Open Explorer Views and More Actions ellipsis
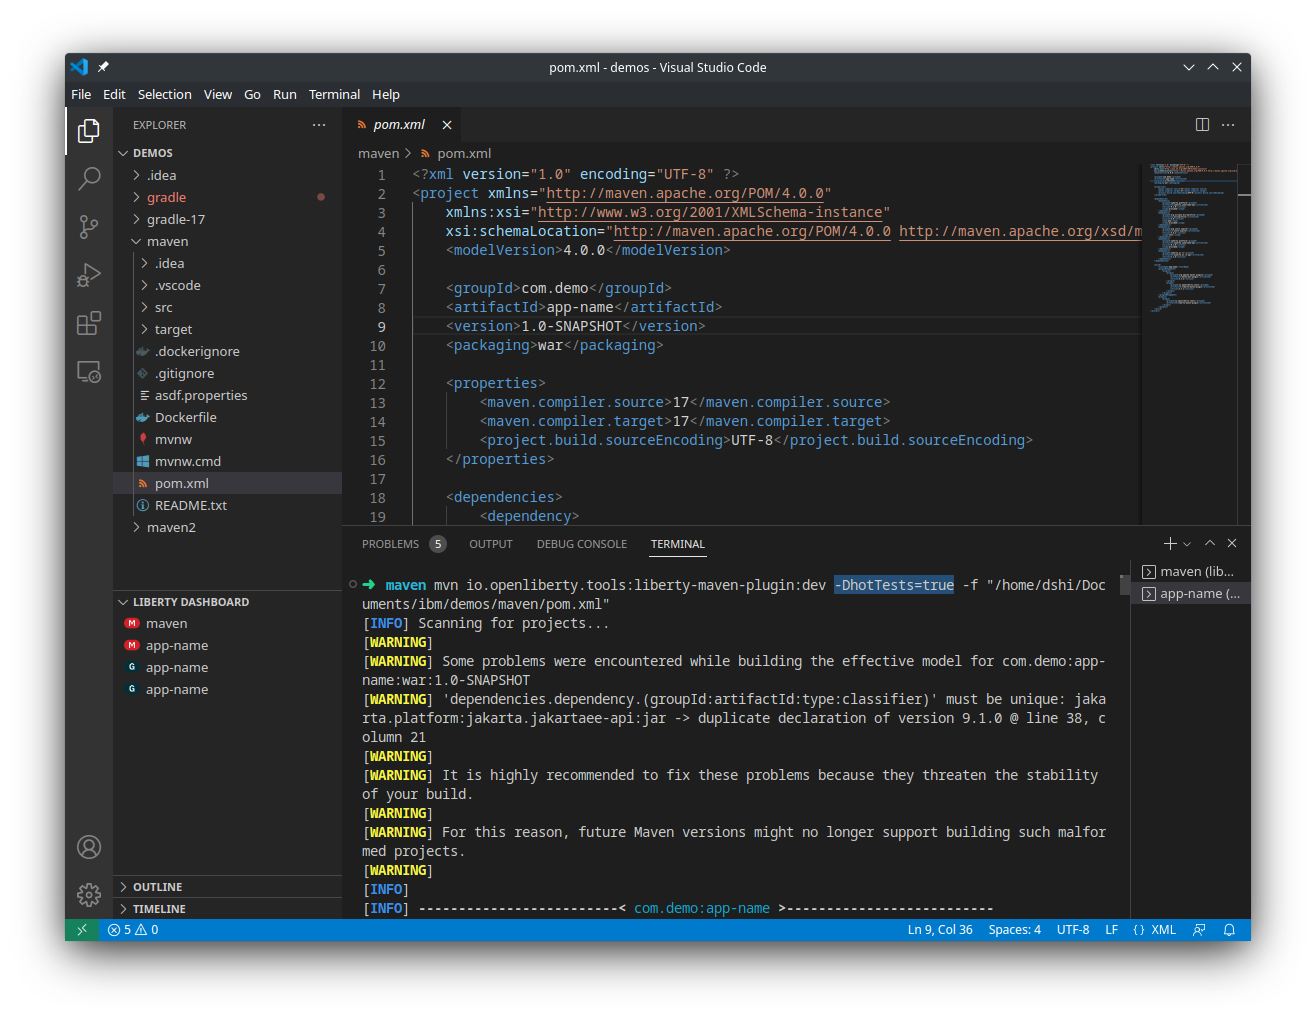Screen dimensions: 1316x1018 tap(319, 125)
